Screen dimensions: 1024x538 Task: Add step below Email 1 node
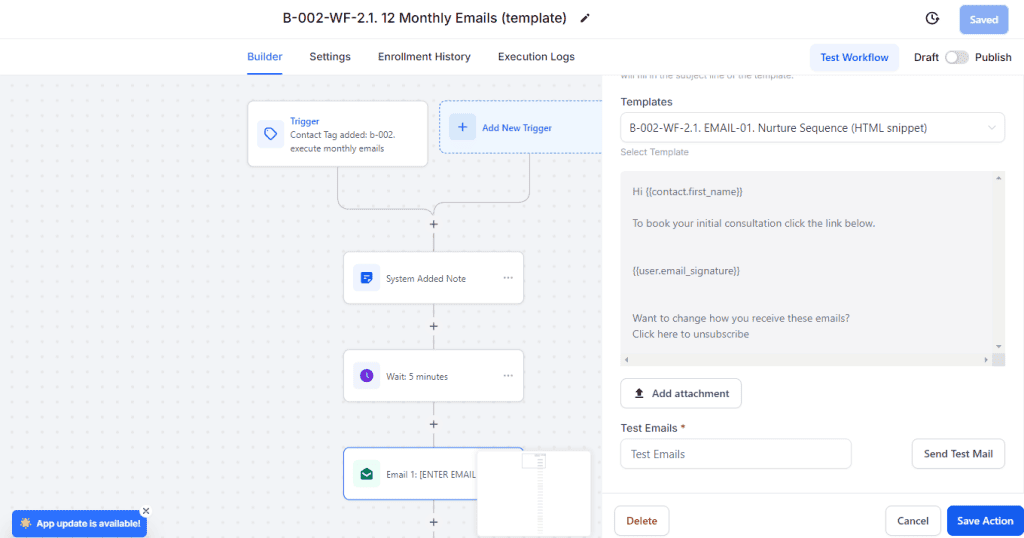[434, 522]
